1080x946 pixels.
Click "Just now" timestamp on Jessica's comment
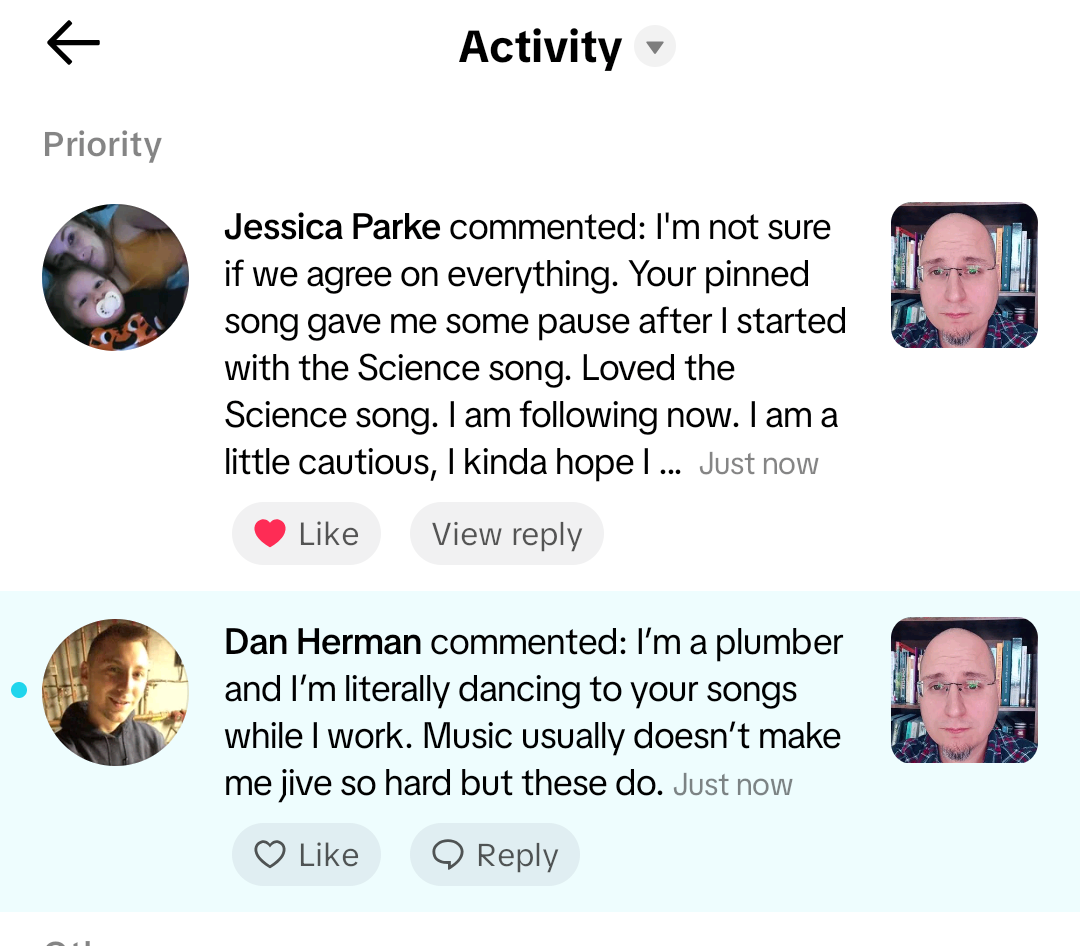(x=758, y=464)
